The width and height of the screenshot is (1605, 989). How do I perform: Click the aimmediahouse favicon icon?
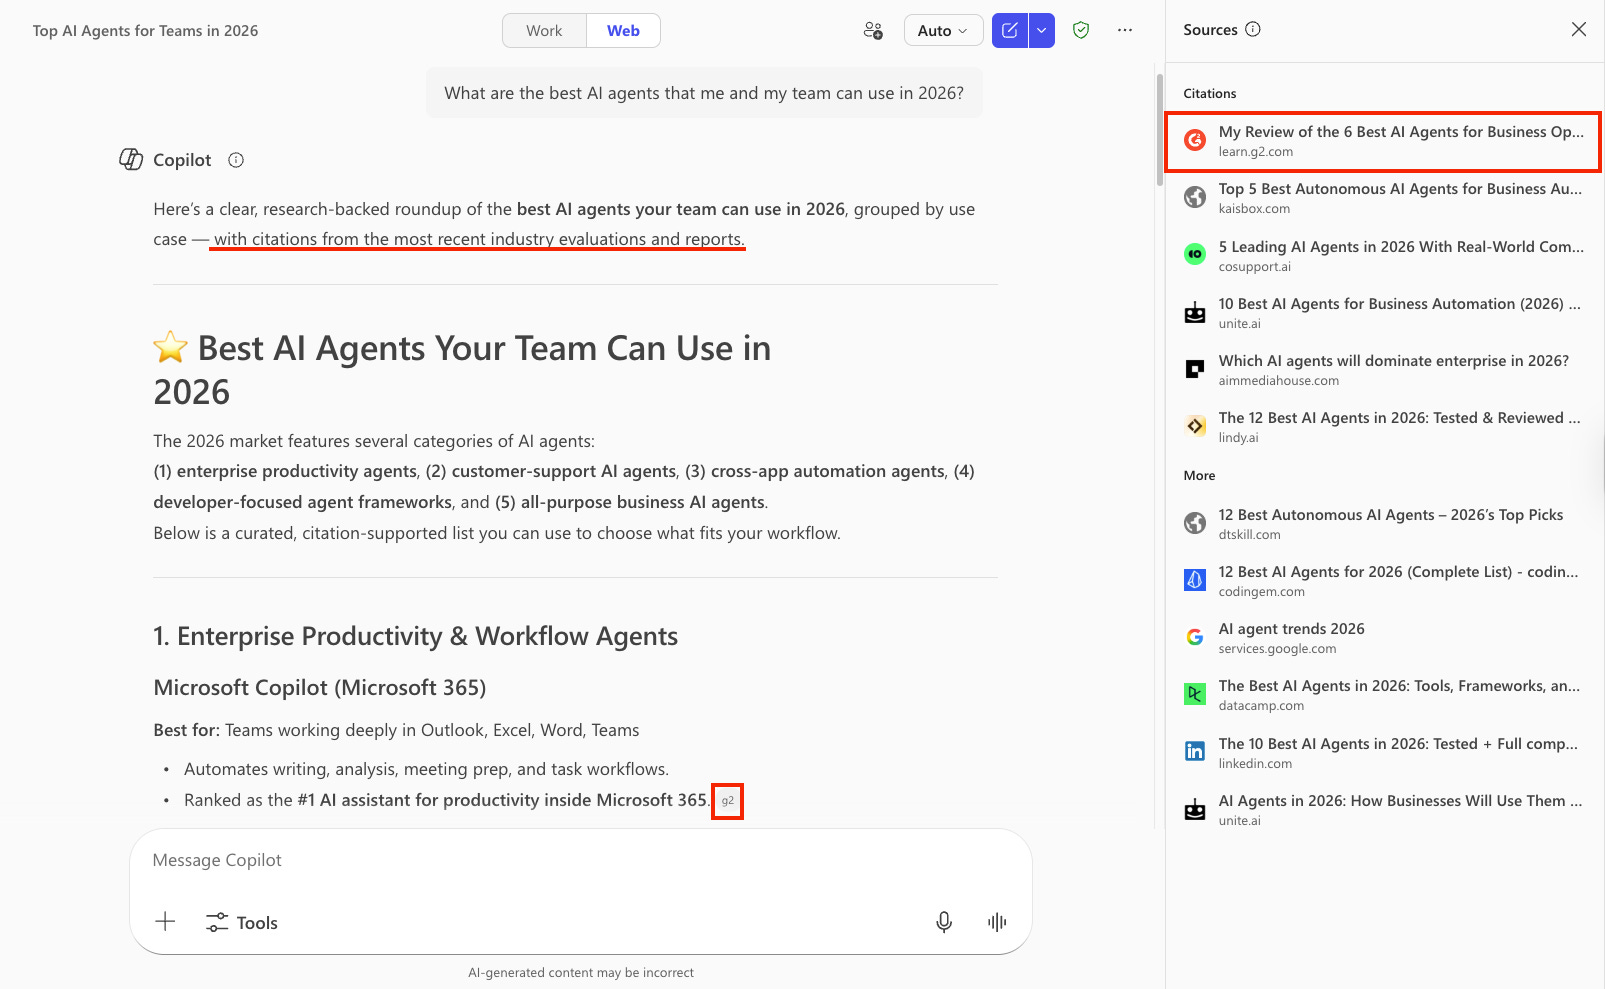click(1195, 370)
